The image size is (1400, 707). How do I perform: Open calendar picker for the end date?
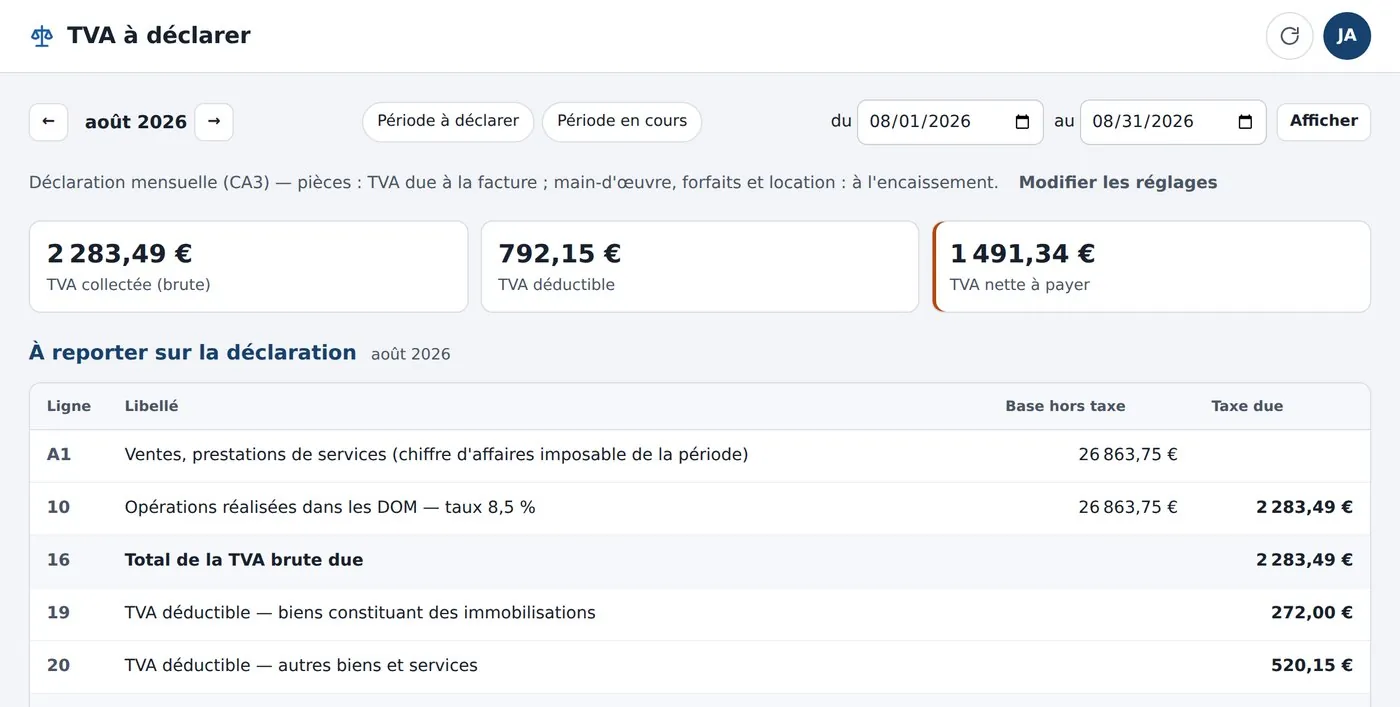coord(1245,122)
